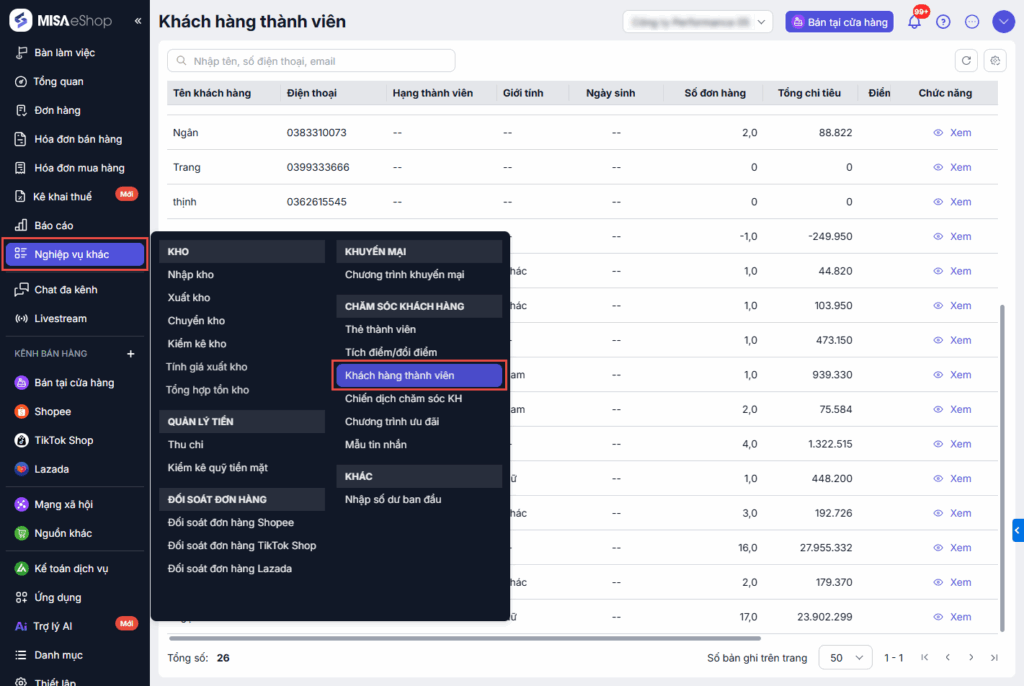Click Xem link in 939.330 row

point(960,375)
